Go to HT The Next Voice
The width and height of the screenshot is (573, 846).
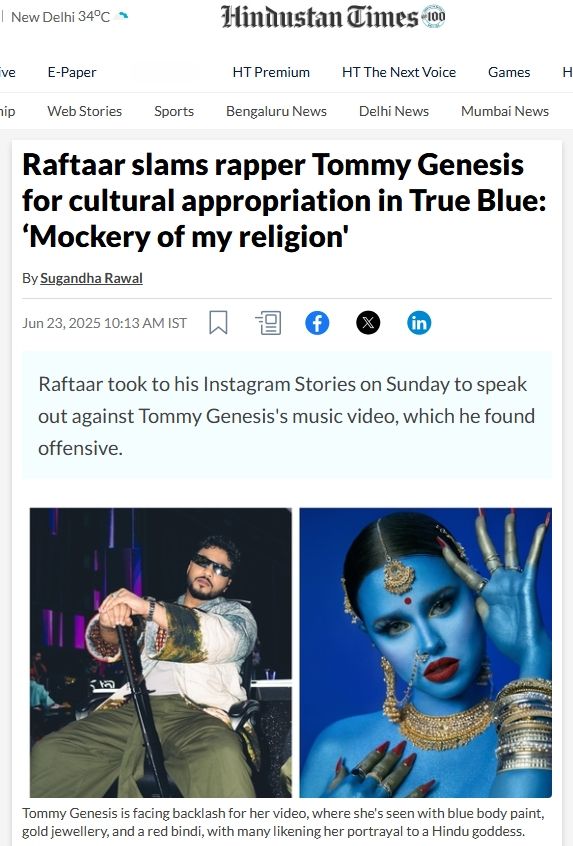[x=399, y=72]
